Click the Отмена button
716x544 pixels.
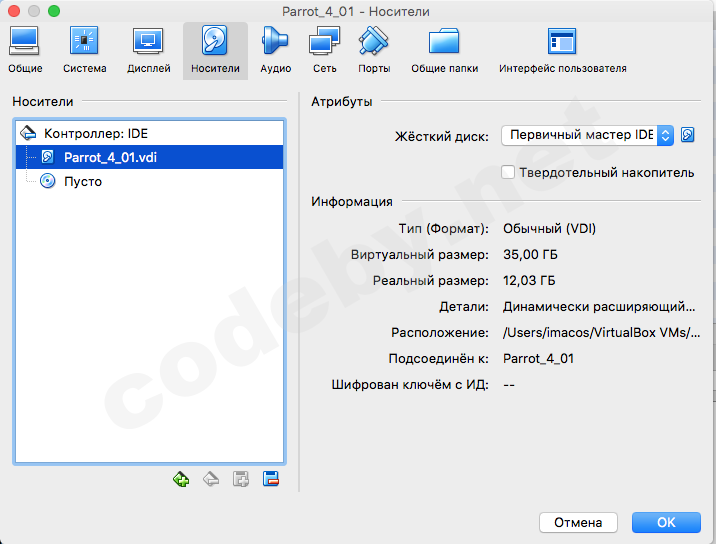(578, 522)
